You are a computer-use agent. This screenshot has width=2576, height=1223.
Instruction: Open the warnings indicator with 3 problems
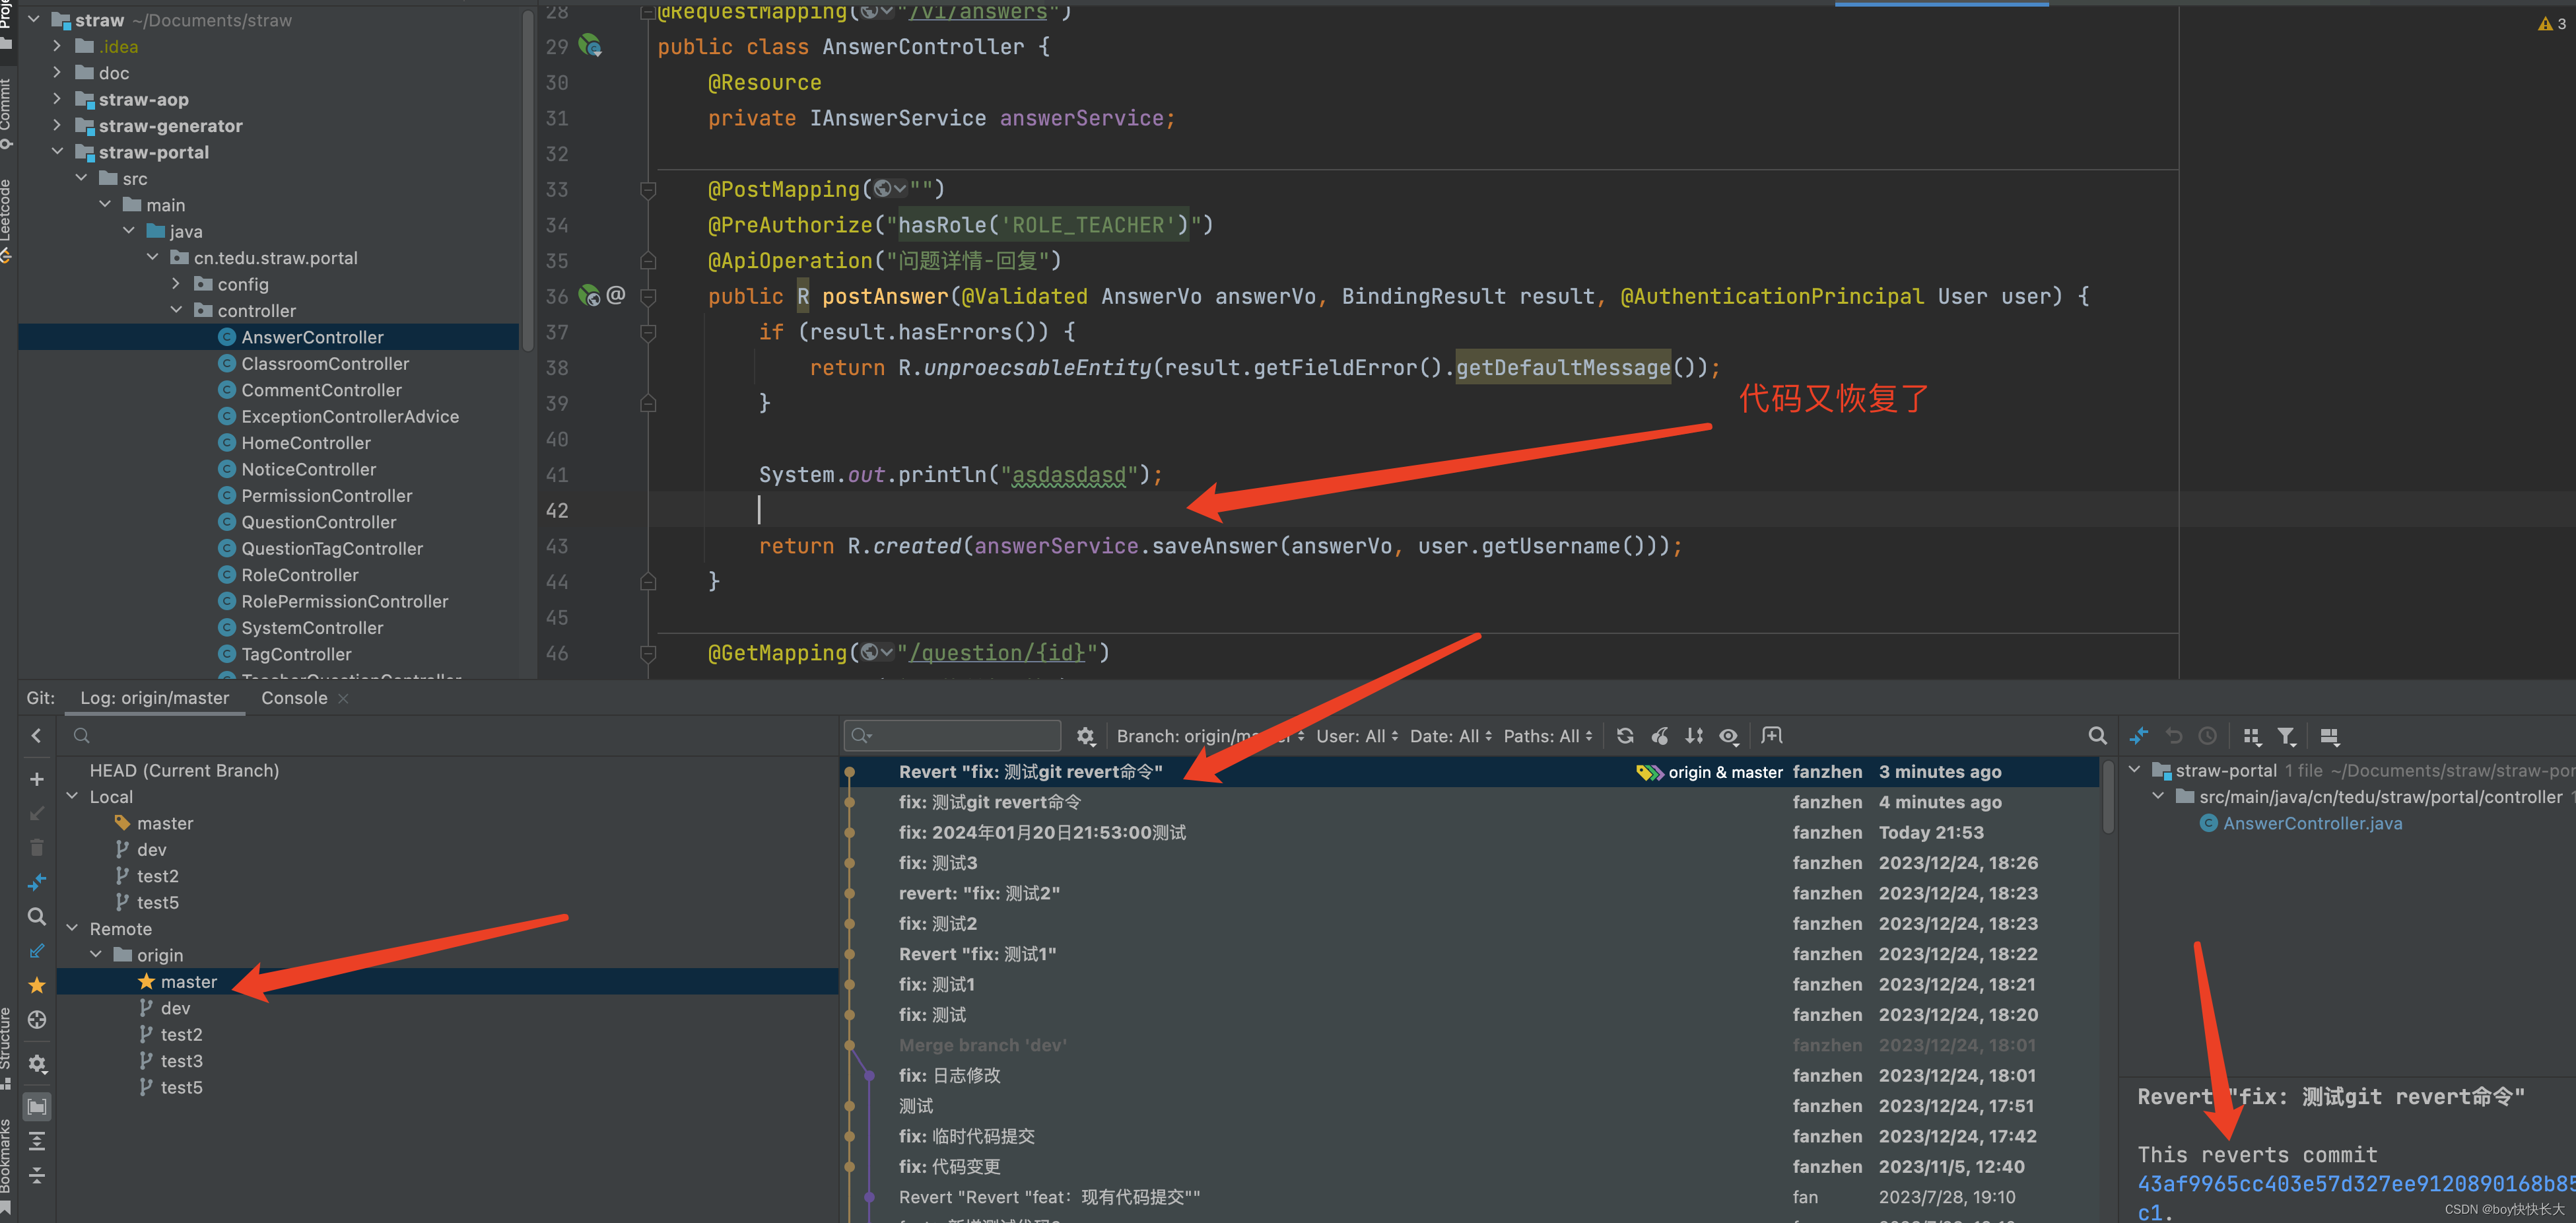pos(2551,23)
